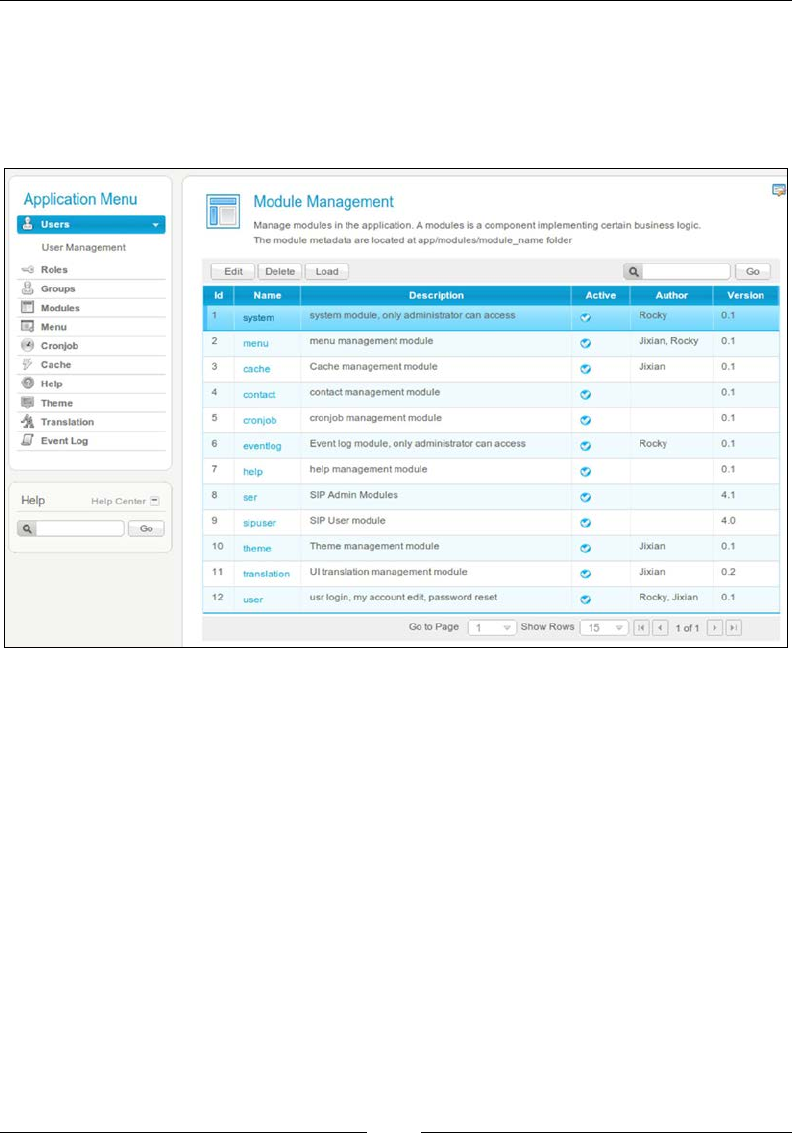Toggle Active check for cache module
The width and height of the screenshot is (792, 1142).
(586, 369)
